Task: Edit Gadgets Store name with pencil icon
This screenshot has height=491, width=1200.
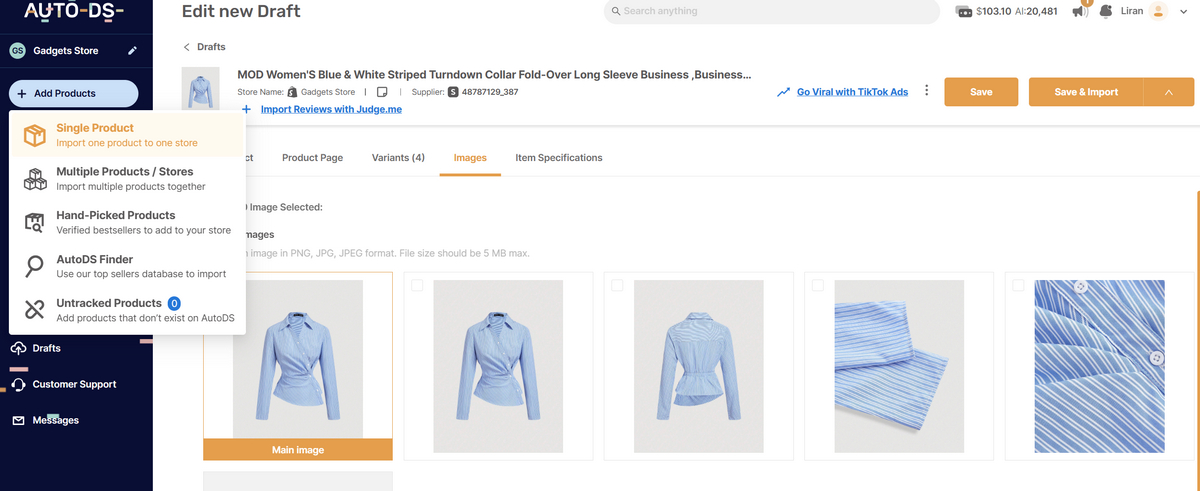Action: click(133, 51)
